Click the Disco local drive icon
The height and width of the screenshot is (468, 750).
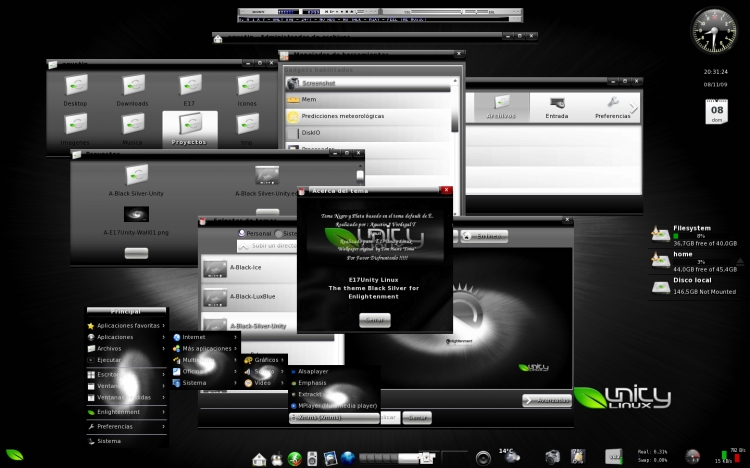660,287
